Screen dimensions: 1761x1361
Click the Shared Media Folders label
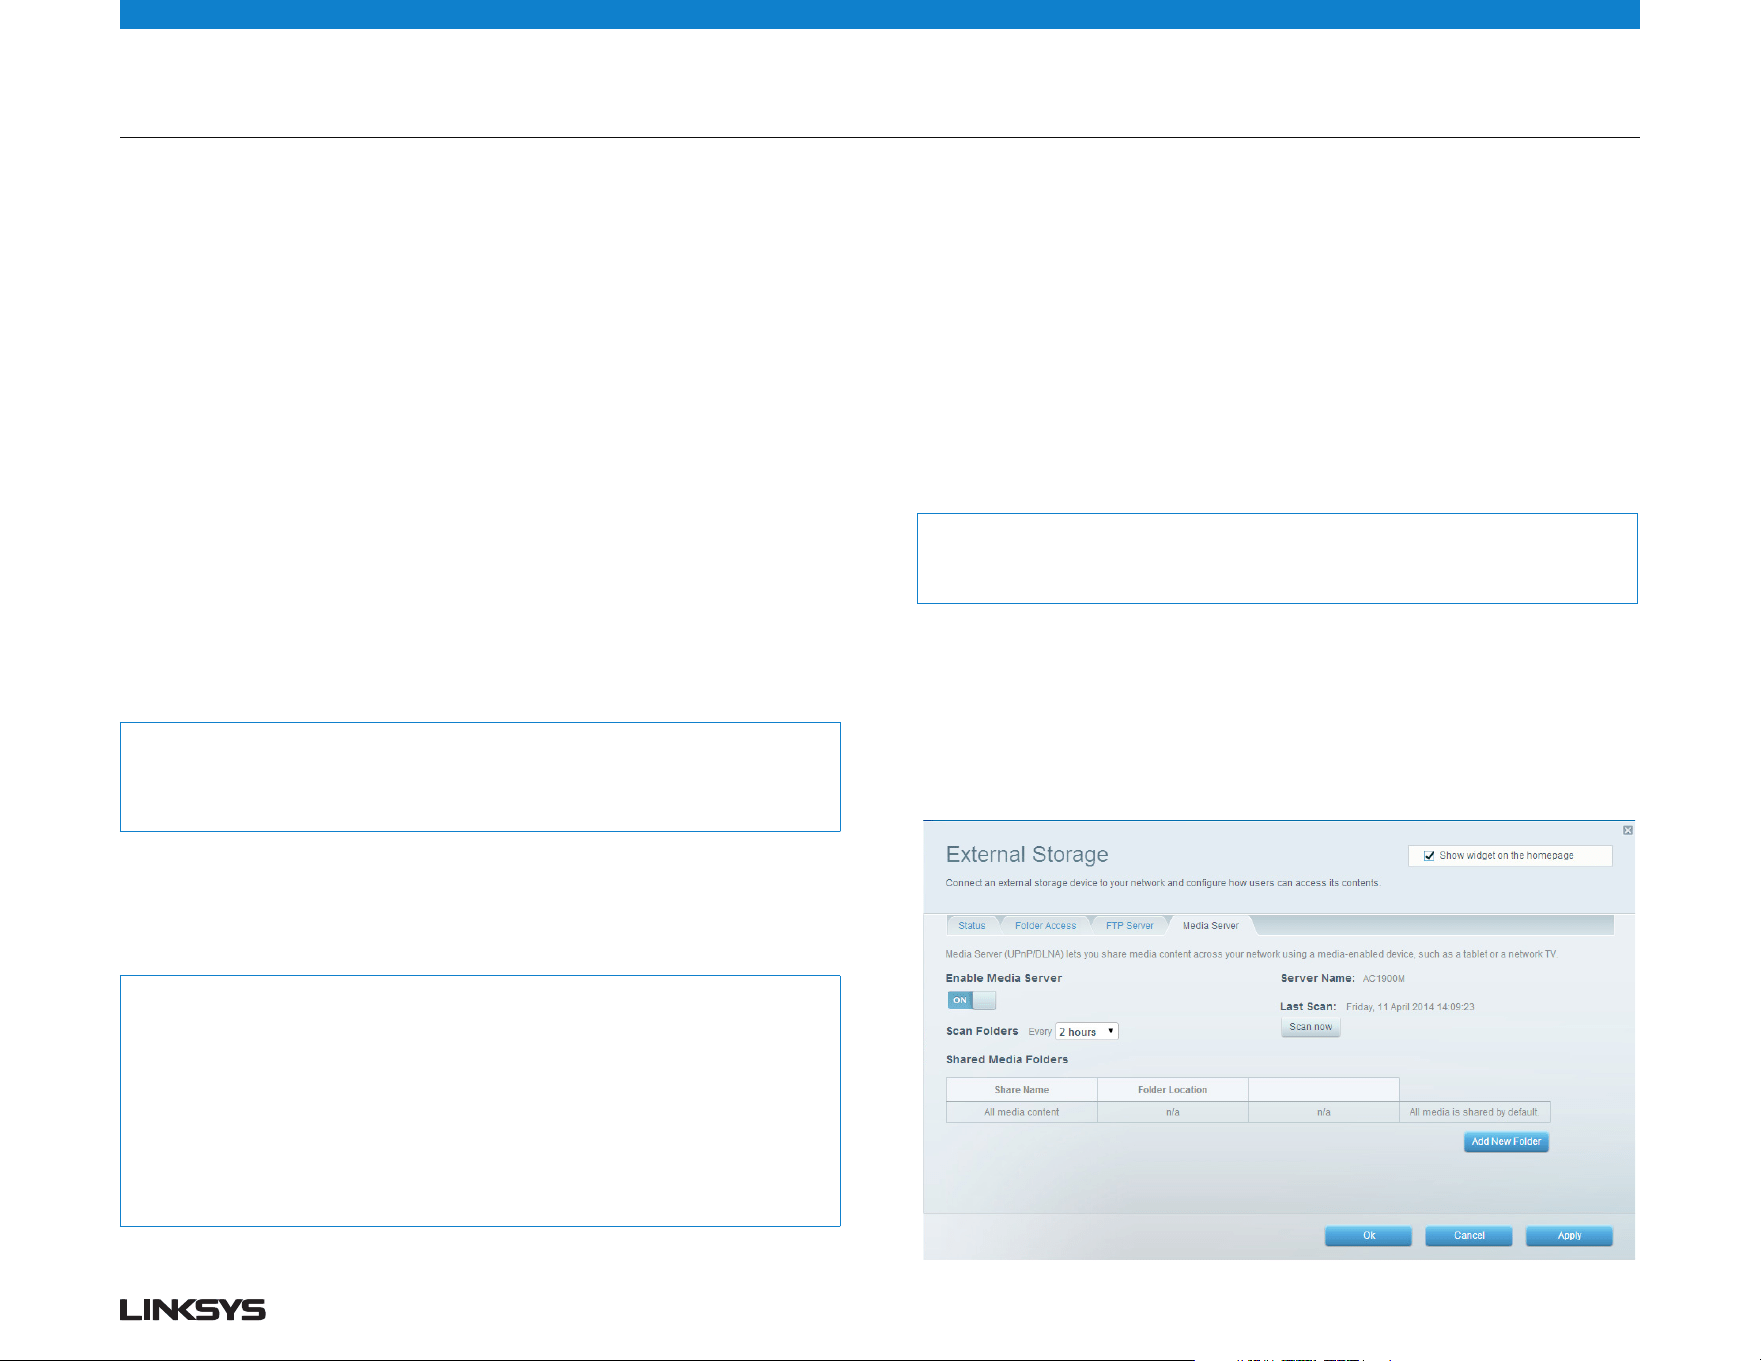1007,1059
